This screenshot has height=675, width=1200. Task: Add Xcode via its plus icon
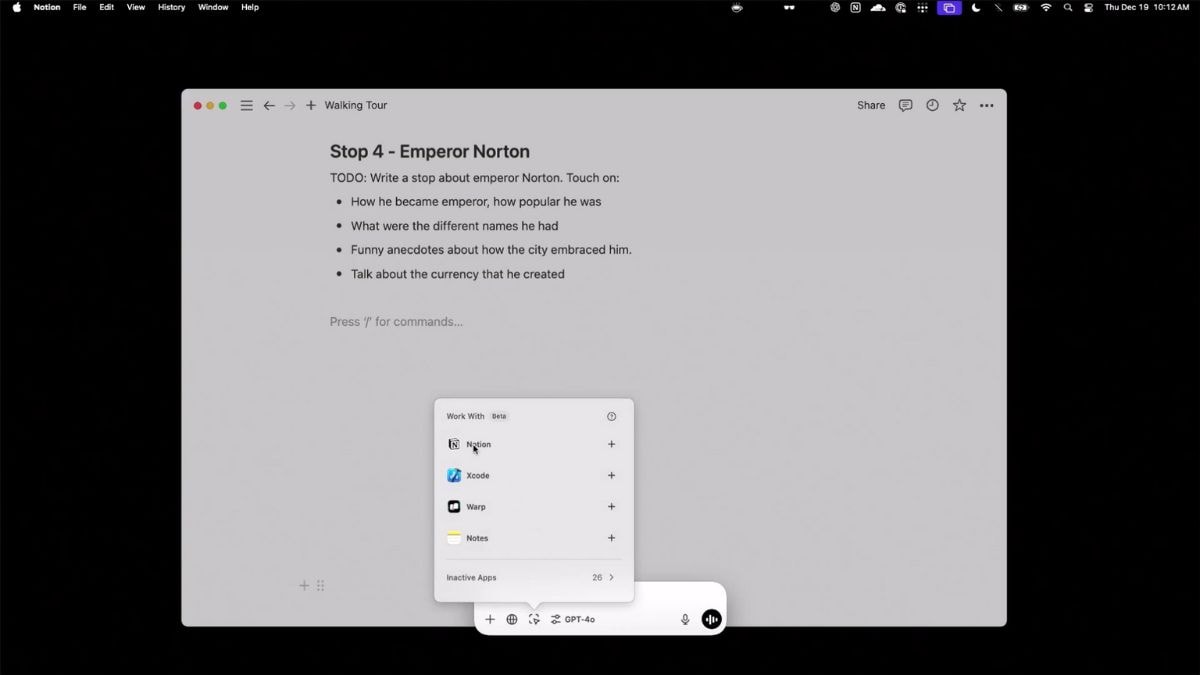(x=611, y=475)
